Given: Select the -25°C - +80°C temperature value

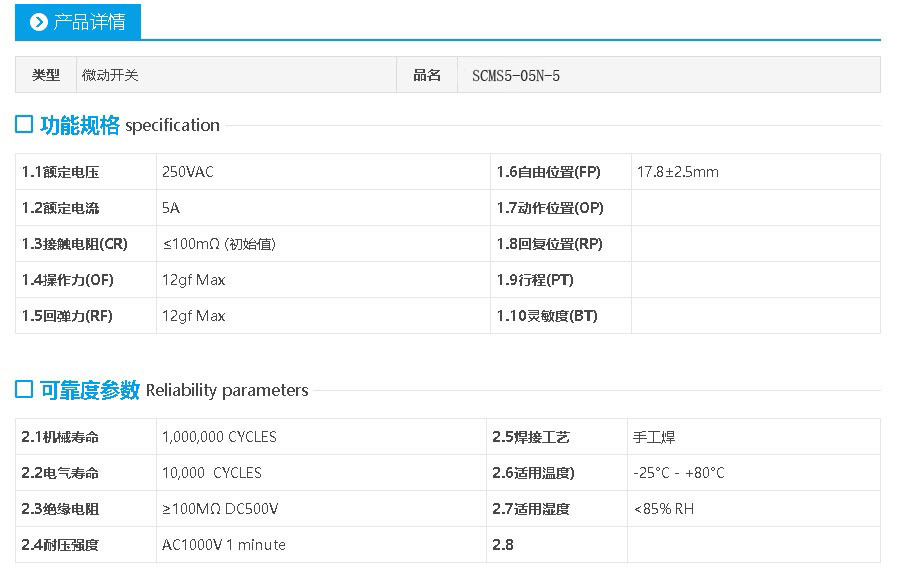Looking at the screenshot, I should tap(679, 473).
